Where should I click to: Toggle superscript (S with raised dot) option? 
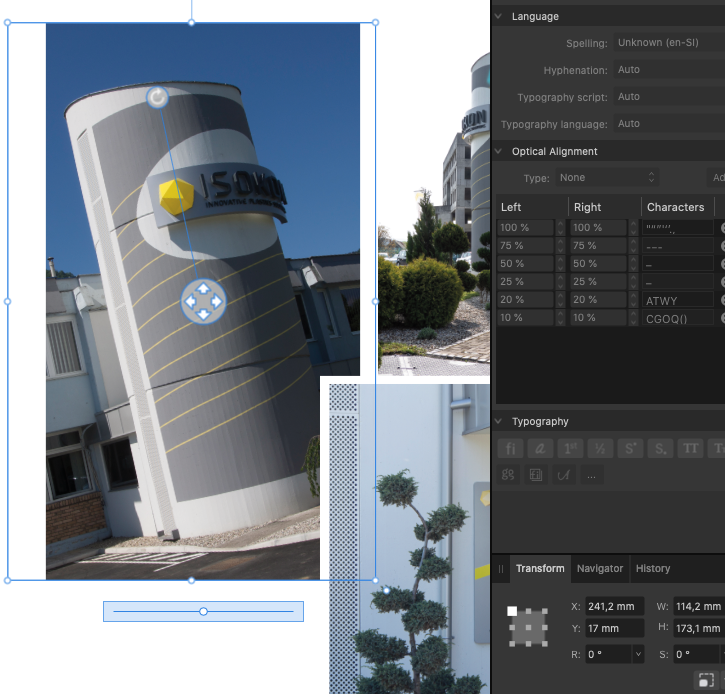point(630,448)
